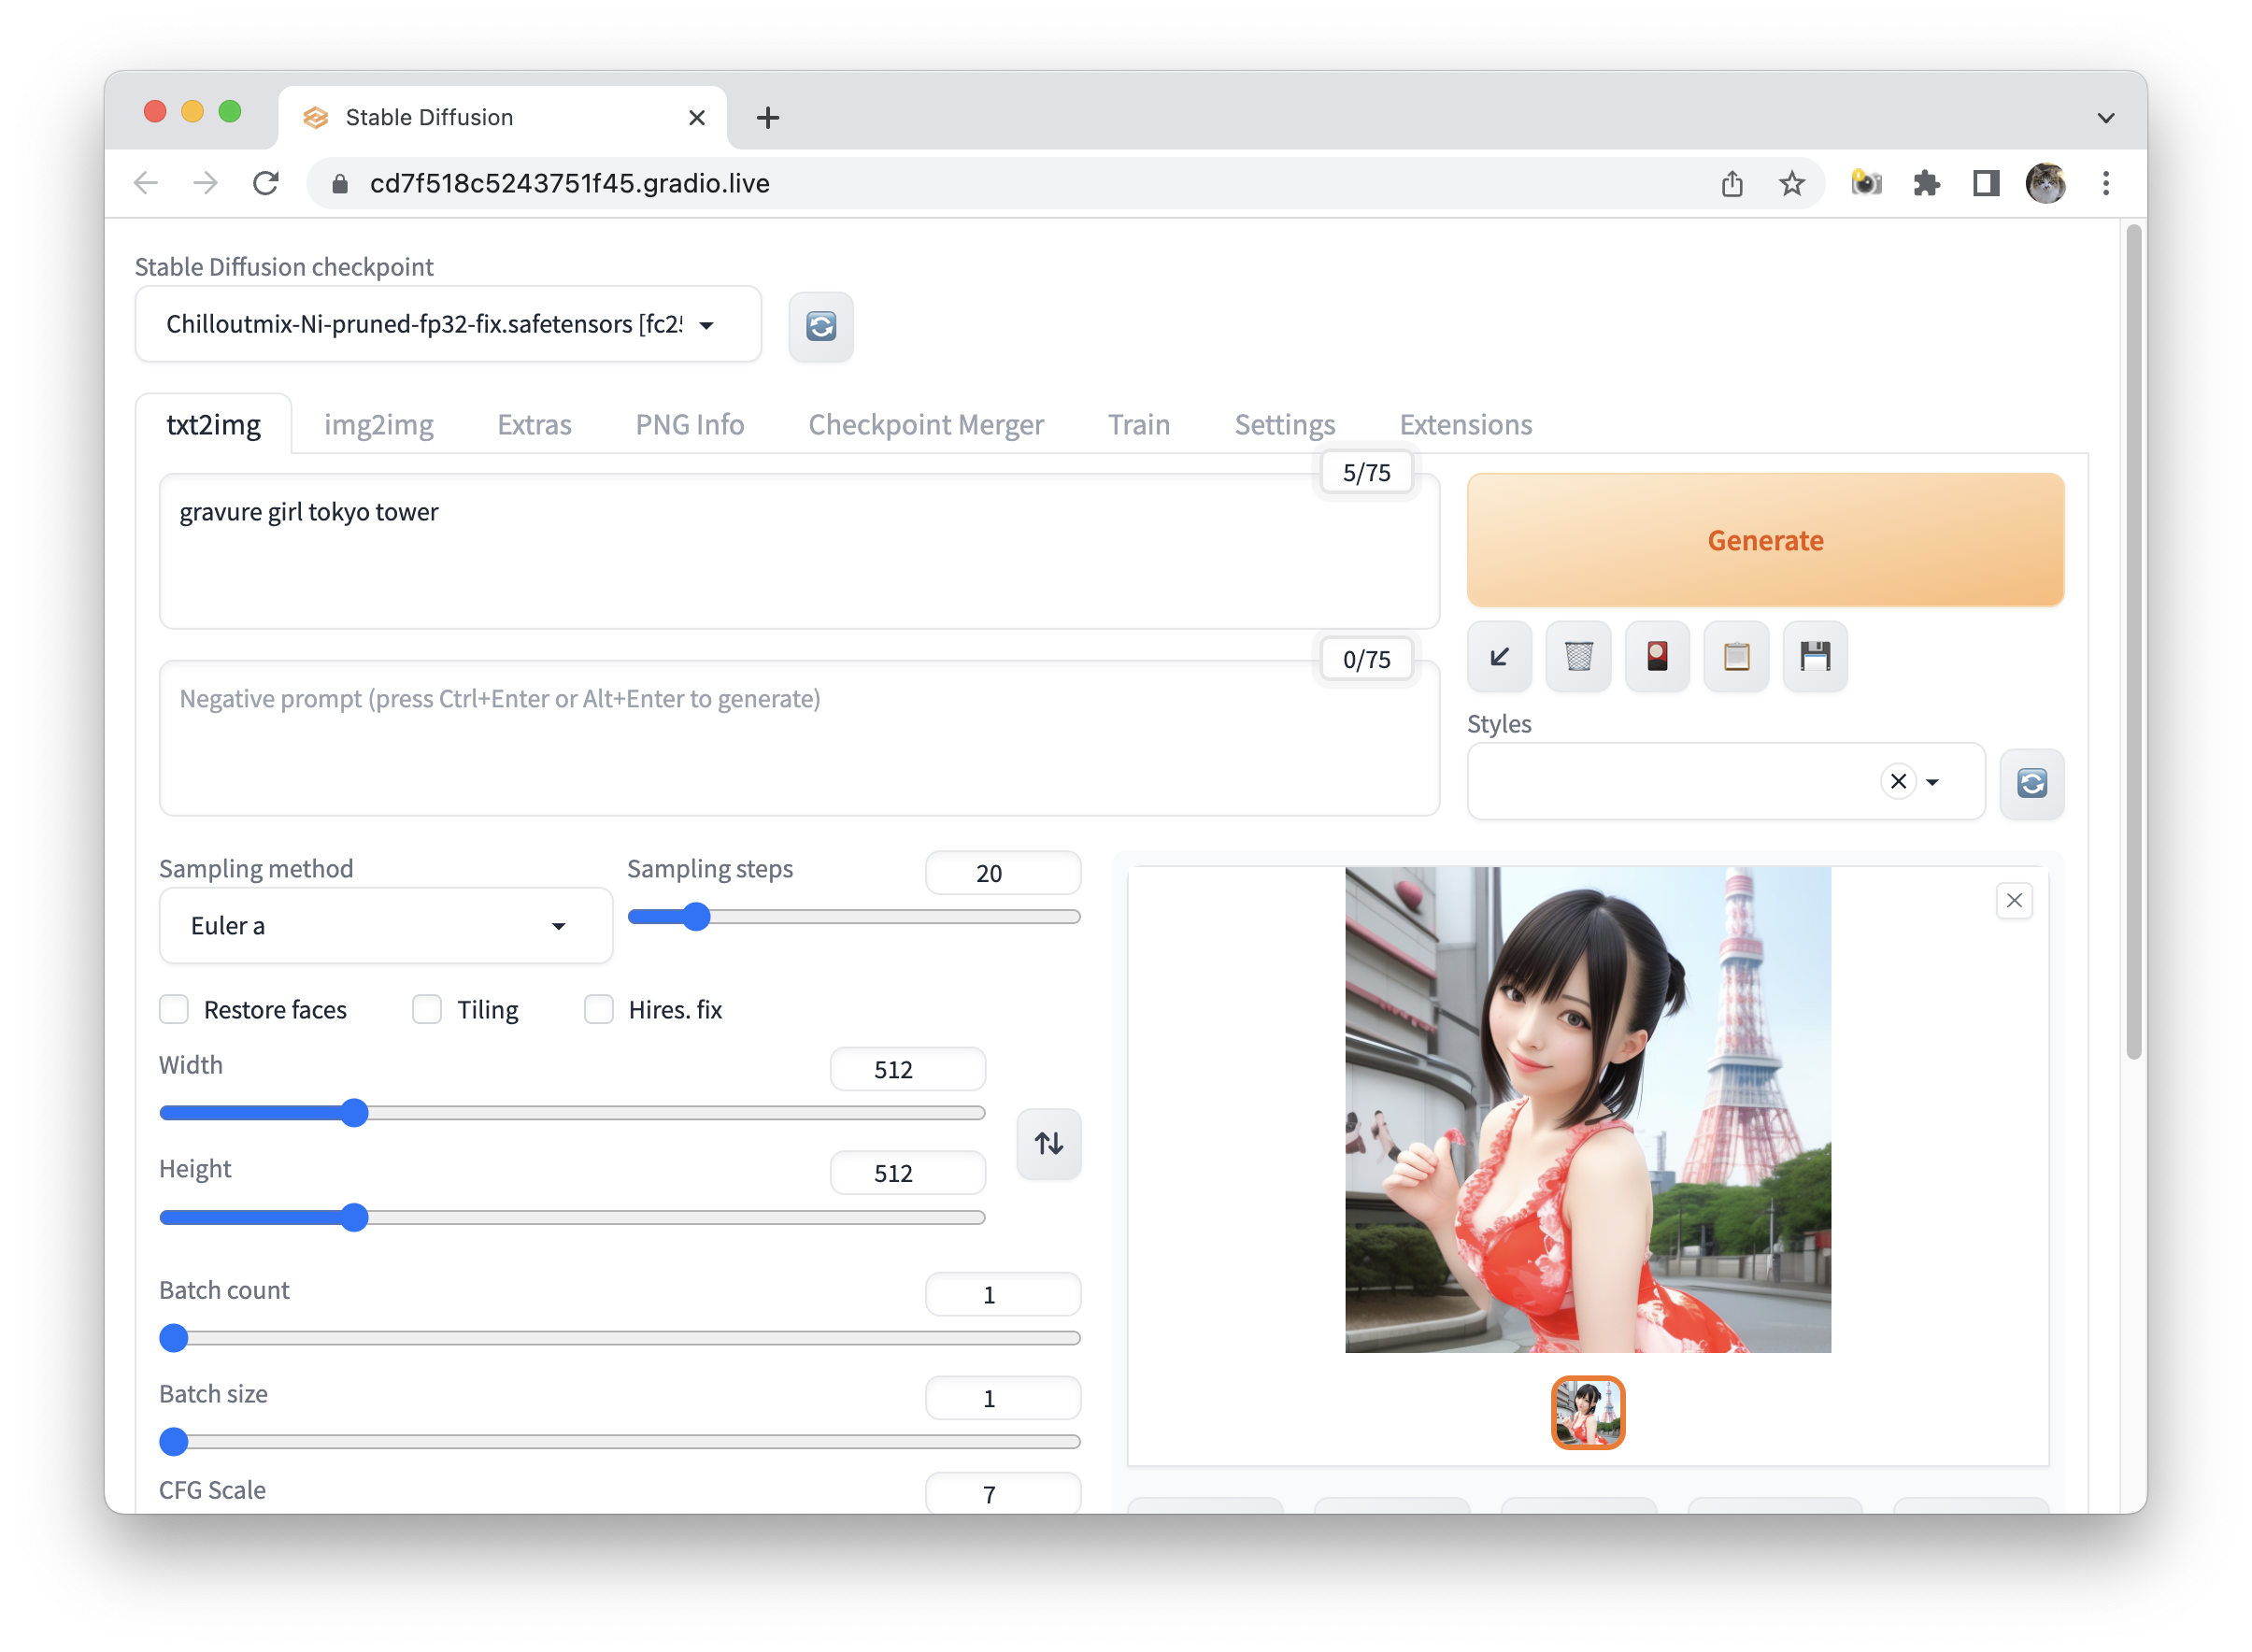The height and width of the screenshot is (1652, 2252).
Task: Click the floppy disk save style icon
Action: (x=1815, y=657)
